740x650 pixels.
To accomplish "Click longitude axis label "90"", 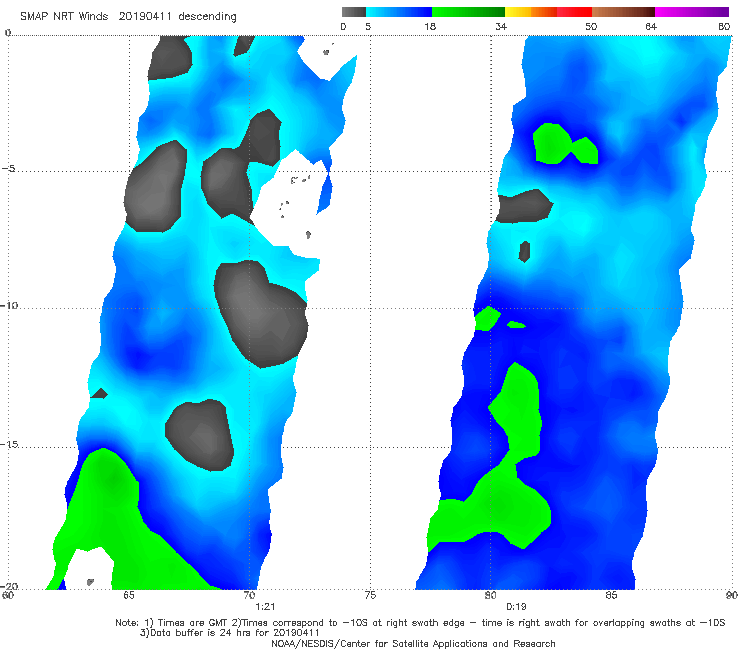I will [x=732, y=595].
